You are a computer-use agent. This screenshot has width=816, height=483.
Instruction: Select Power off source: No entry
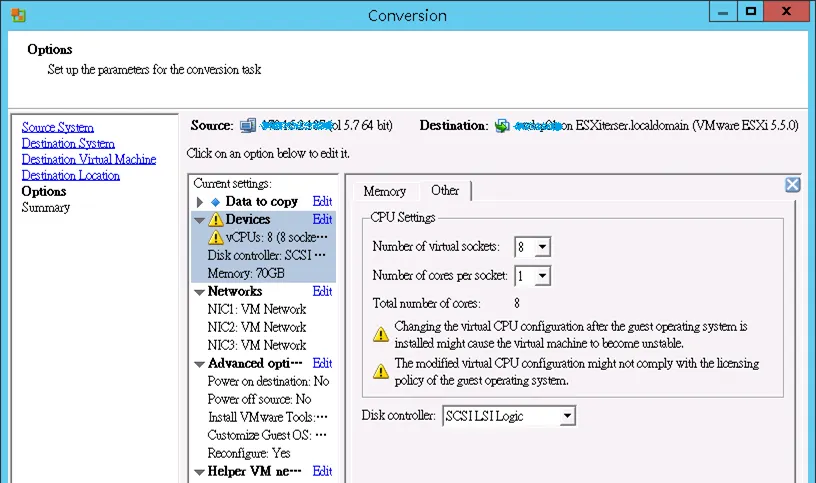(259, 400)
